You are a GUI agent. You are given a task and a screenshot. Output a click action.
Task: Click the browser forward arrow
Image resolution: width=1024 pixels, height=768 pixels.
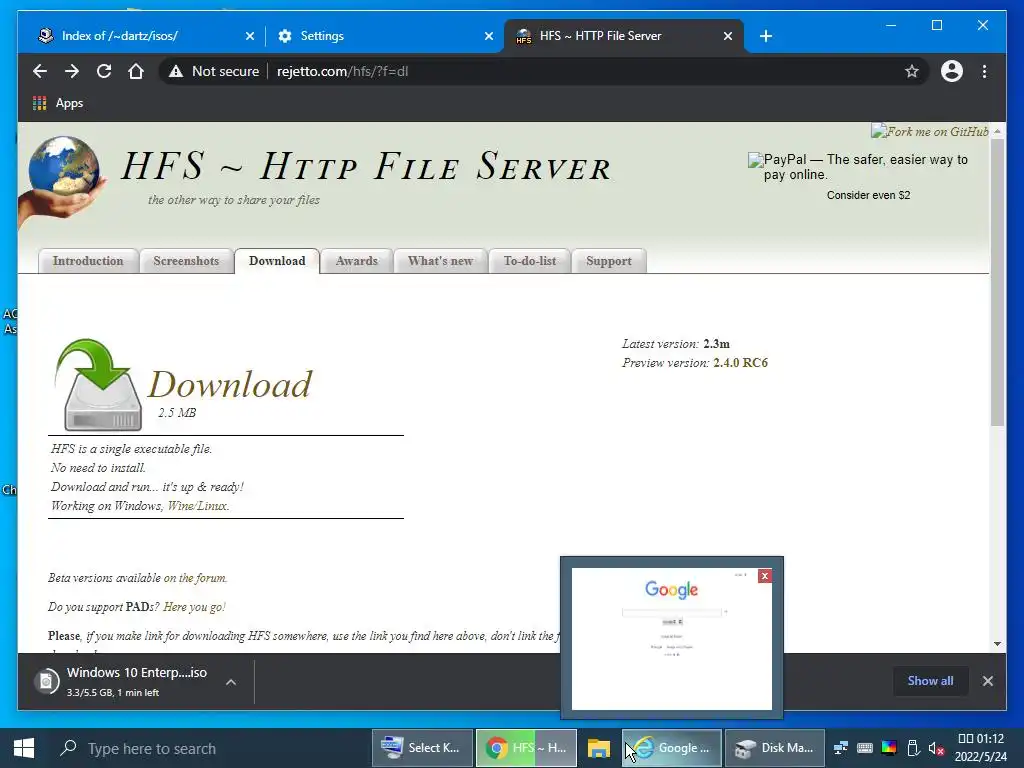[72, 71]
